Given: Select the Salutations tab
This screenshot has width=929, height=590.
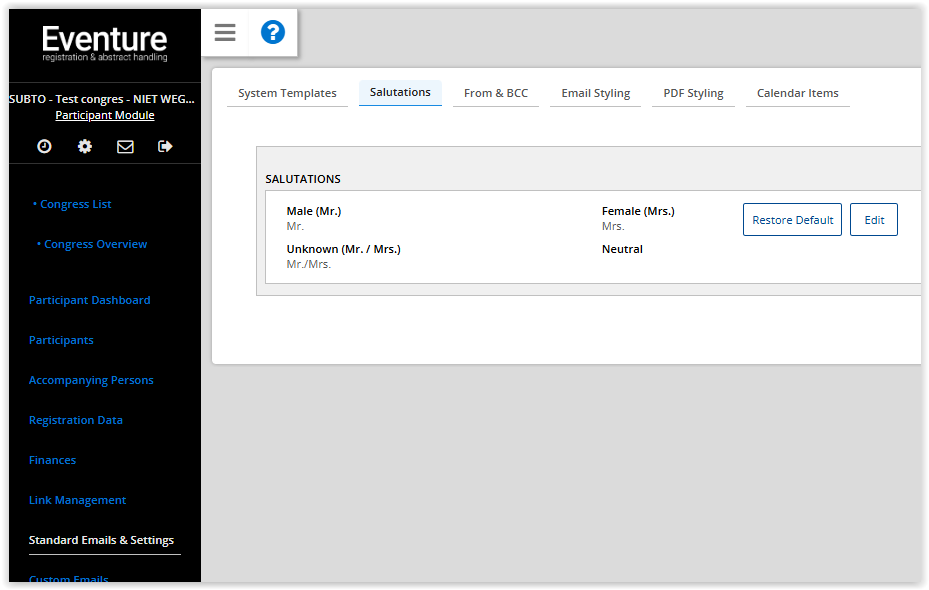Looking at the screenshot, I should 400,92.
